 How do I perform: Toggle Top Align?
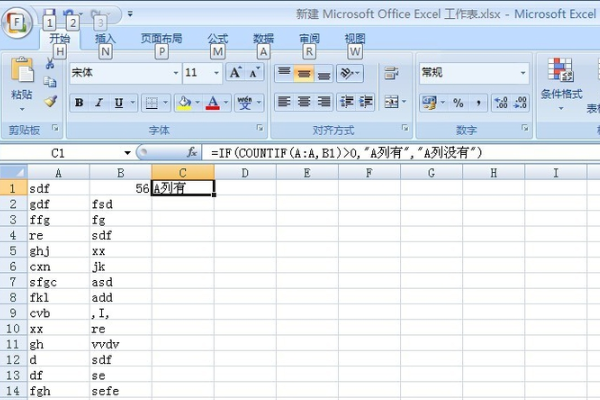tap(284, 73)
